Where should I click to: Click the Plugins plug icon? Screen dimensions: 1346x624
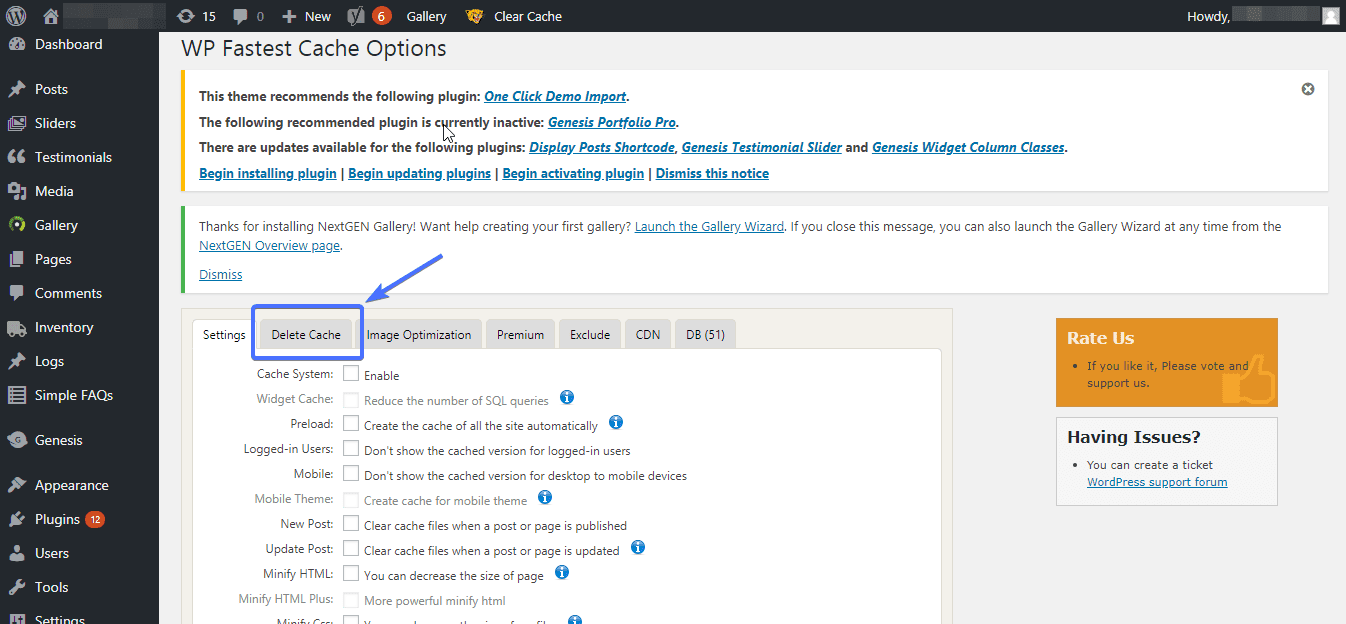(16, 519)
